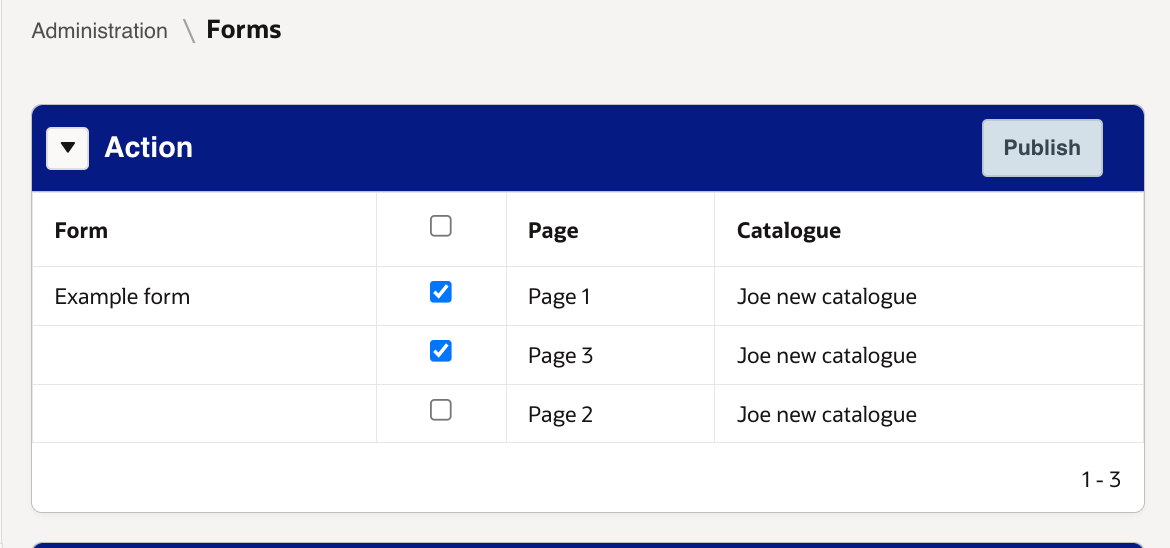Viewport: 1170px width, 548px height.
Task: Select the Example form cell
Action: tap(122, 297)
